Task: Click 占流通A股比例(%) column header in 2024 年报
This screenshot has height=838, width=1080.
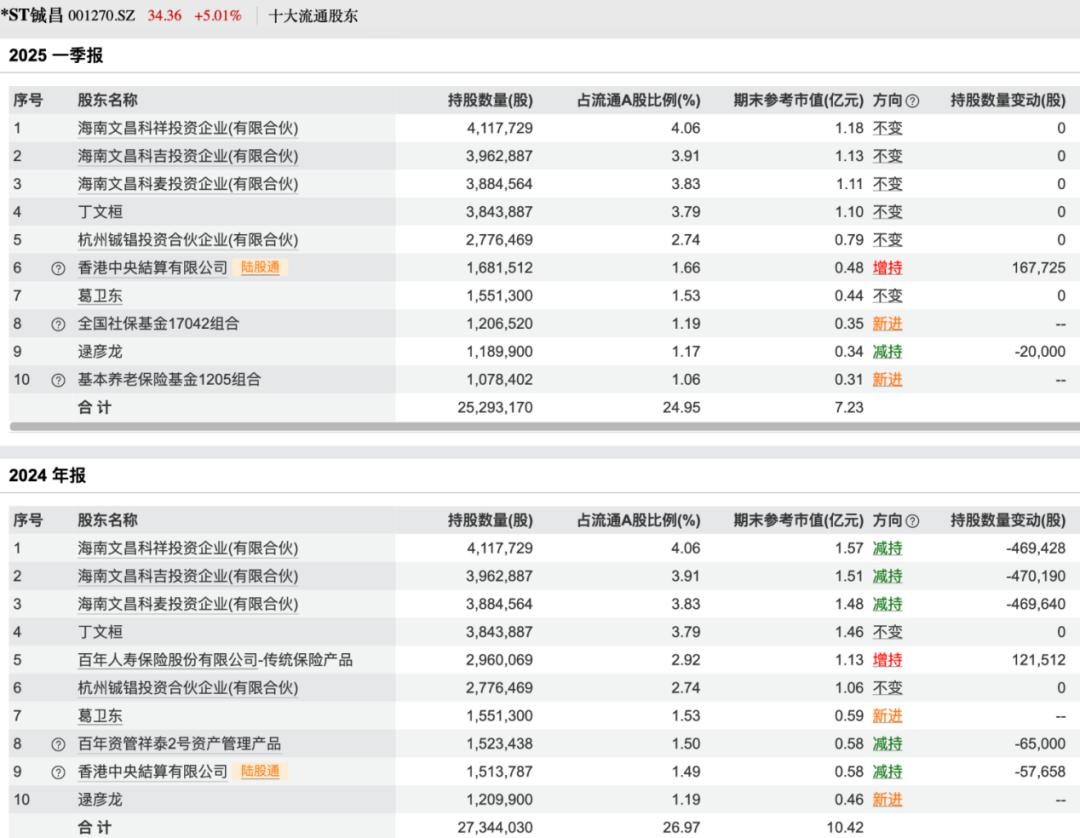Action: point(638,520)
